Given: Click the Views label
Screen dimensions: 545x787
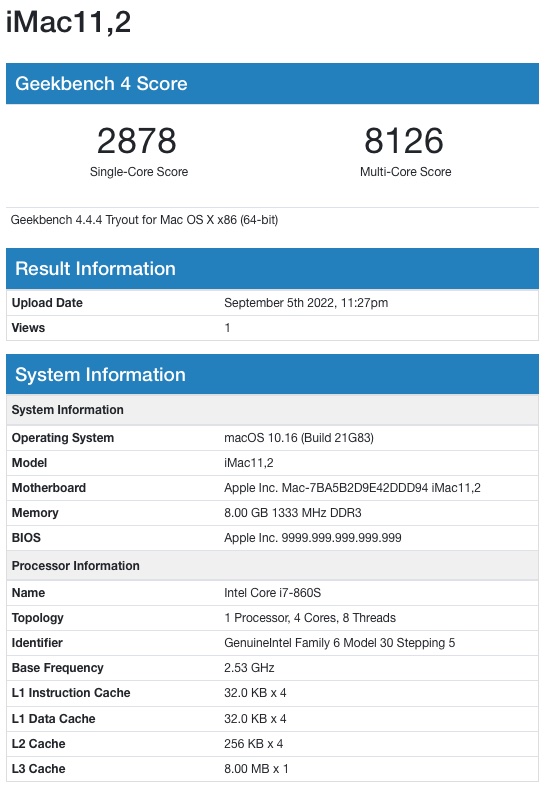Looking at the screenshot, I should [x=28, y=328].
